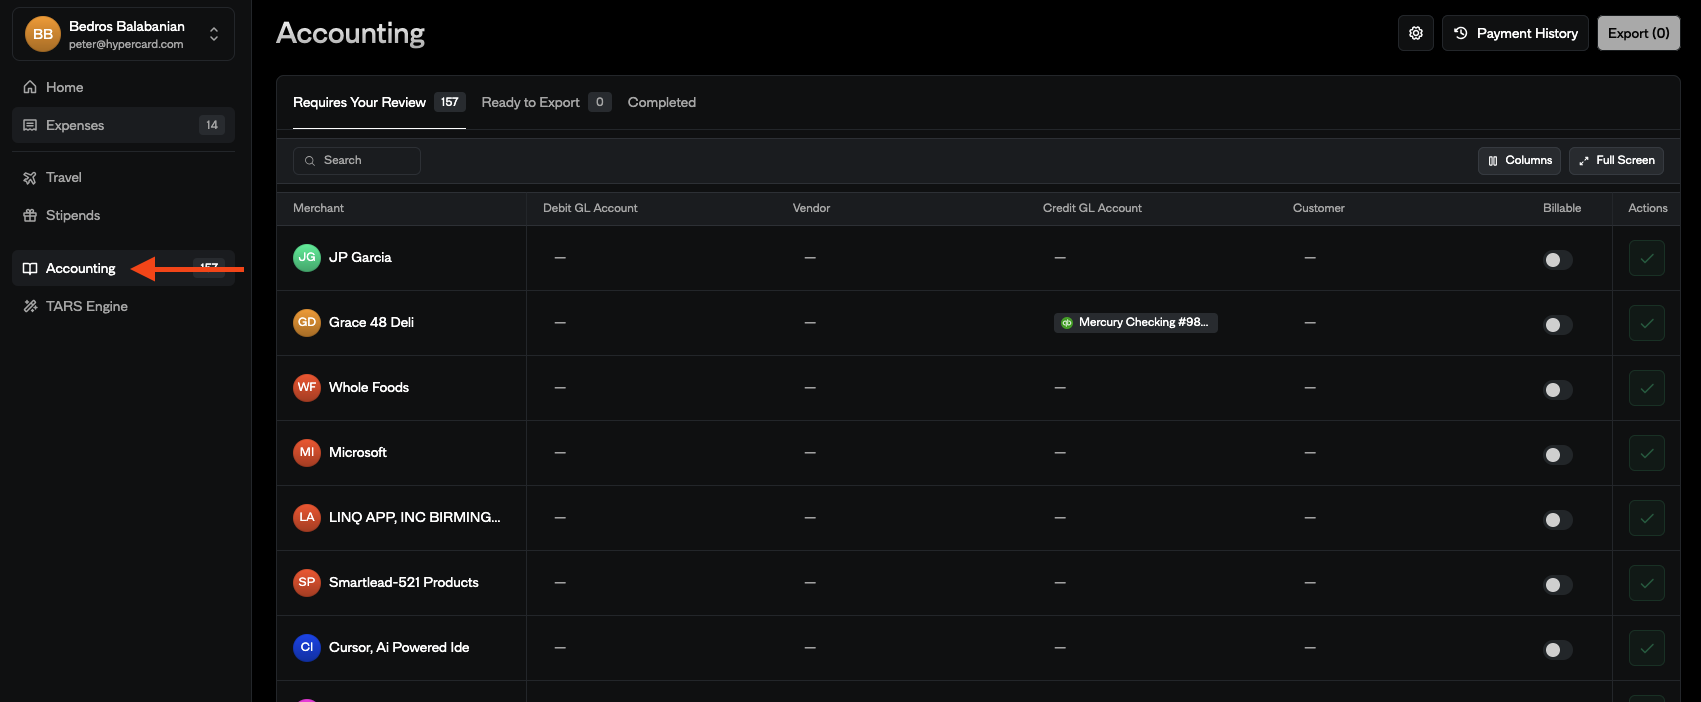The width and height of the screenshot is (1701, 702).
Task: Enable billable switch for Whole Foods
Action: coord(1557,390)
